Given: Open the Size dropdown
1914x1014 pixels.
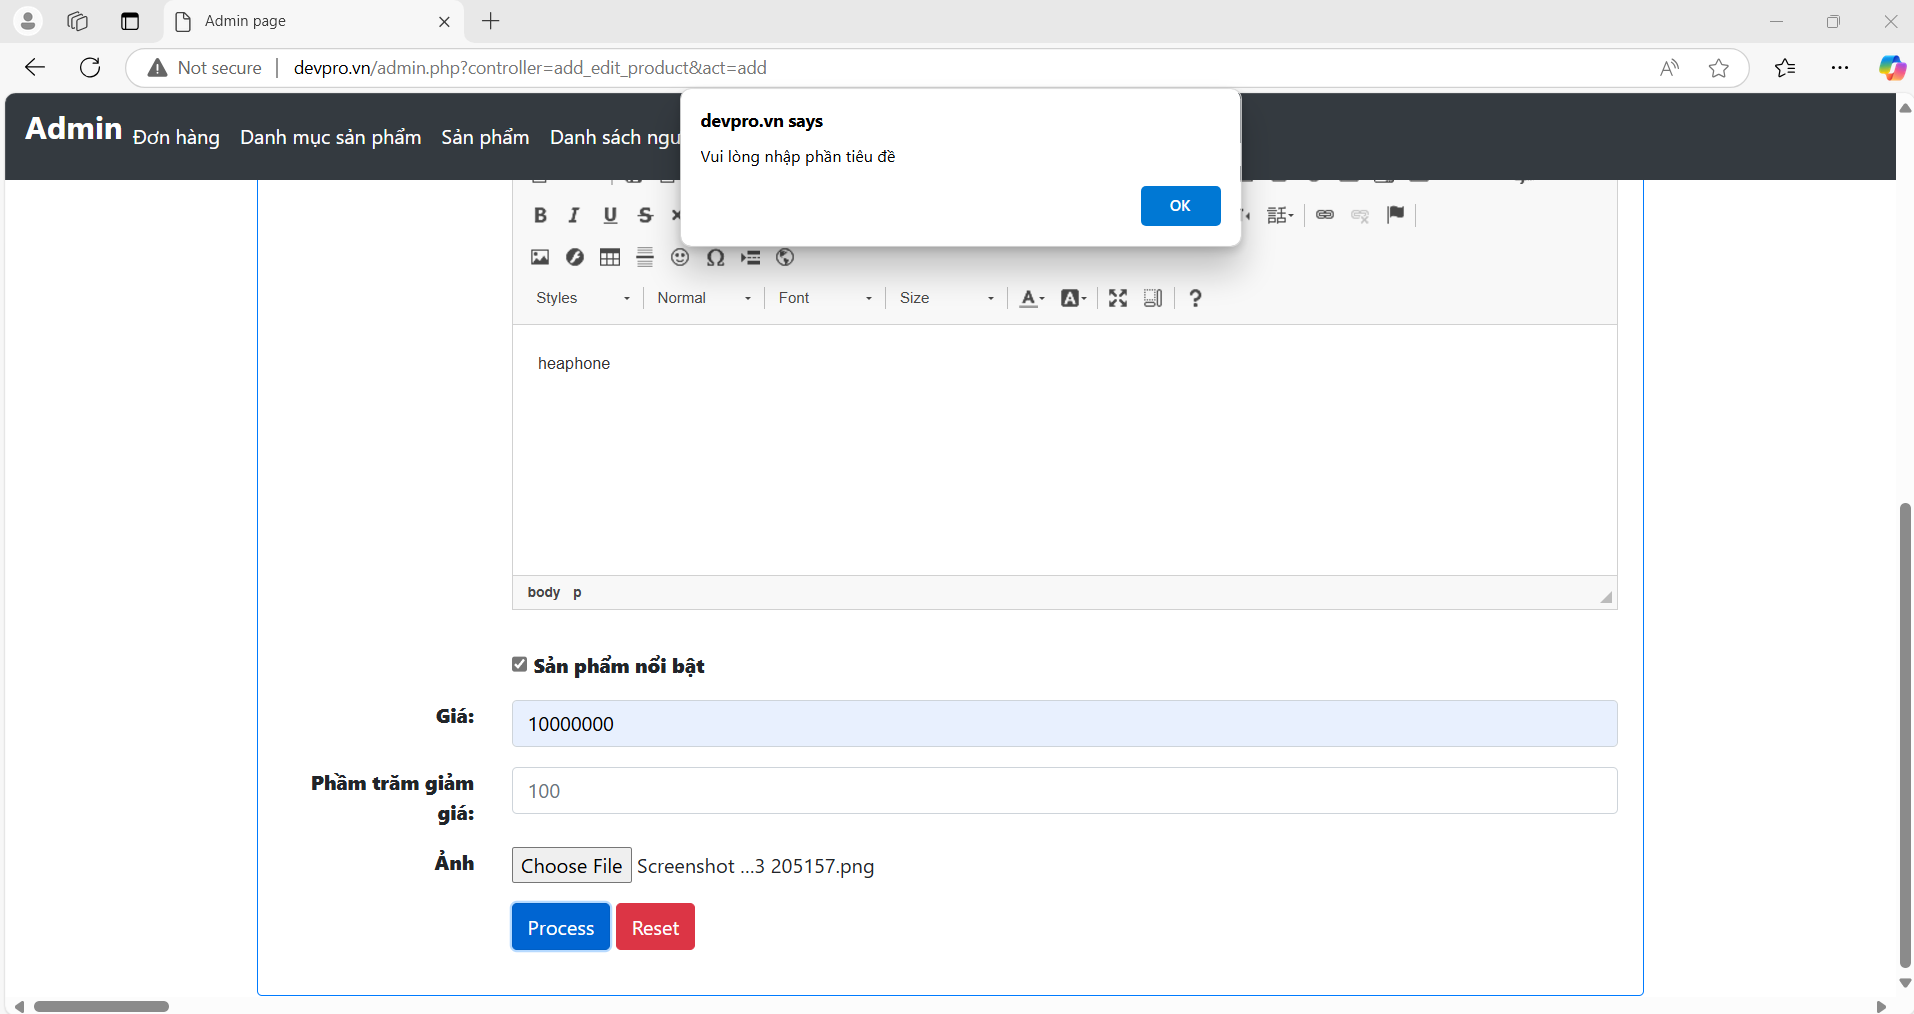Looking at the screenshot, I should pos(946,298).
